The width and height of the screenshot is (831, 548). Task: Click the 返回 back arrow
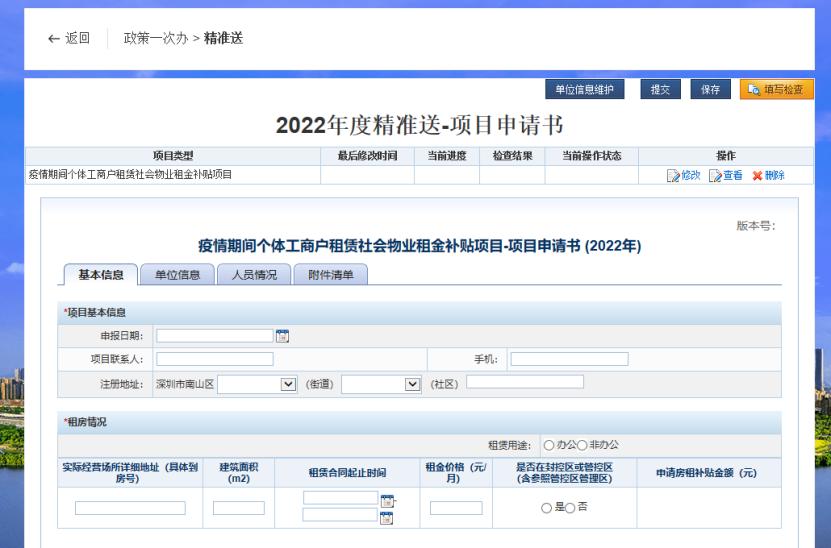click(x=53, y=38)
